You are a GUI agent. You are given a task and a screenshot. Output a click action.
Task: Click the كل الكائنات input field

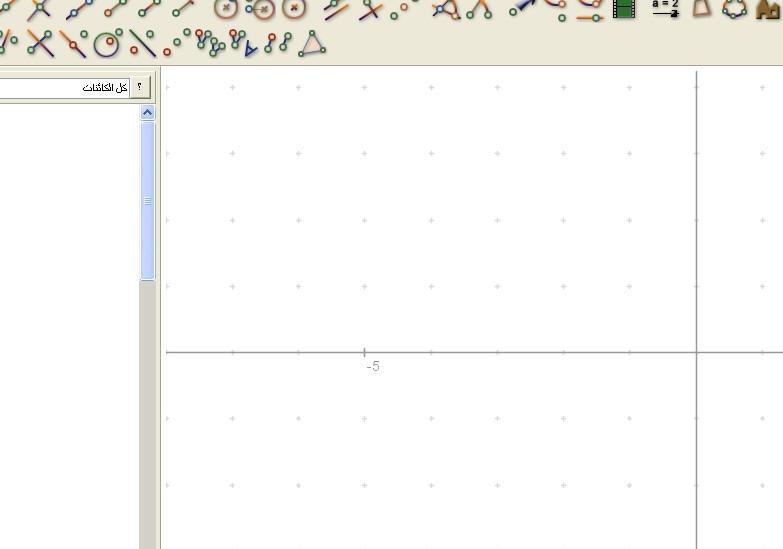tap(64, 88)
